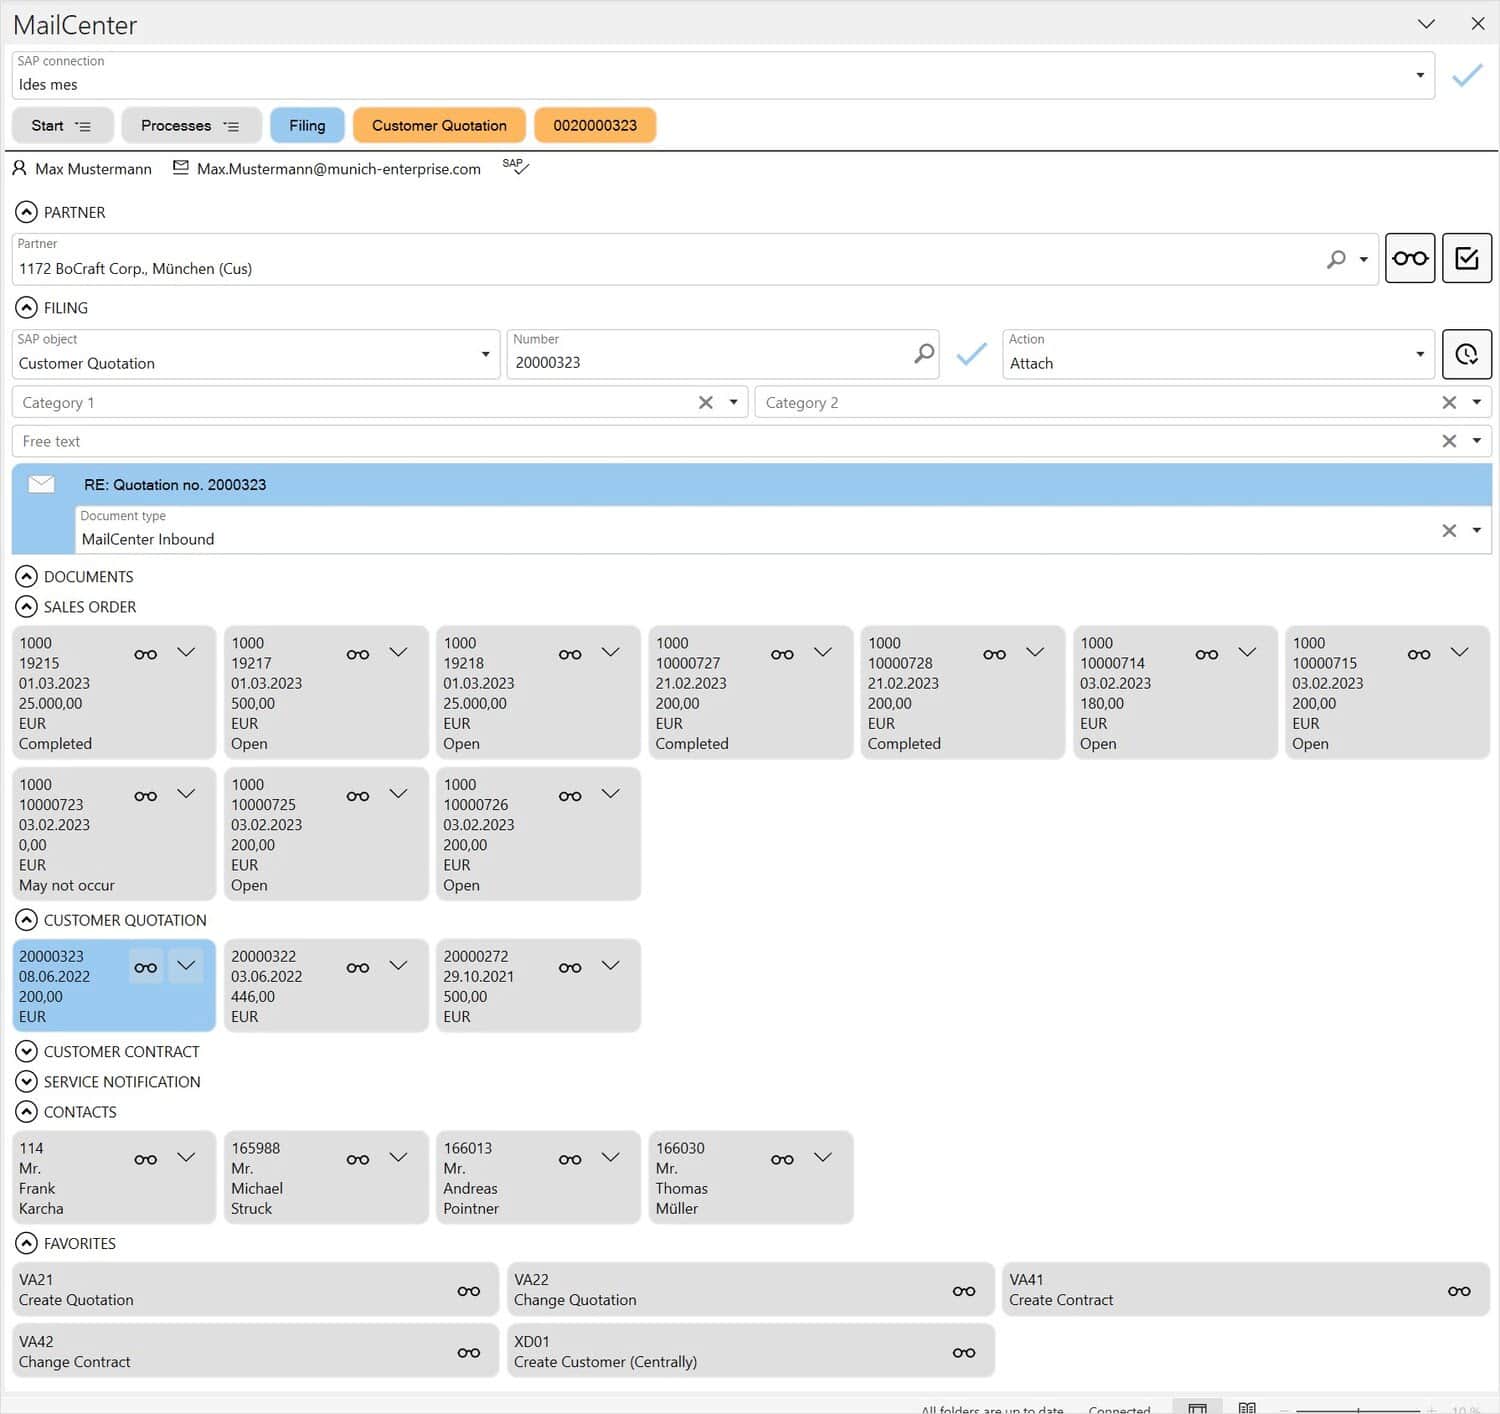Clear the Category 2 field
Screen dimensions: 1500x1414
[x=1449, y=402]
